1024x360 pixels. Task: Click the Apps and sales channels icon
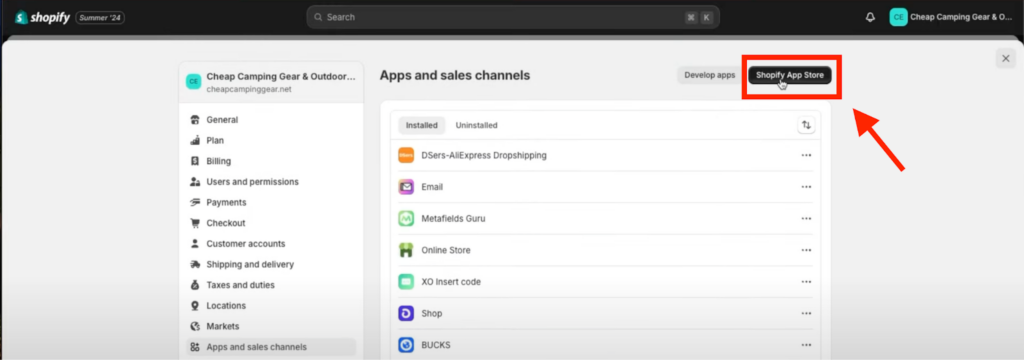click(194, 347)
